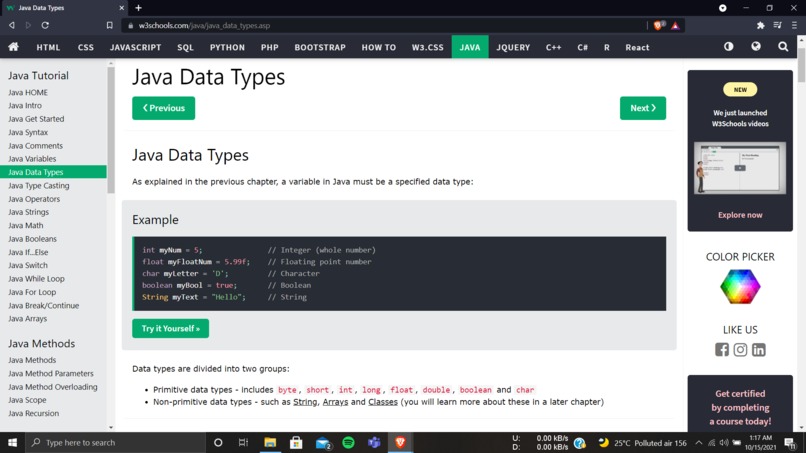Click weather 25°C Polluted air widget

pyautogui.click(x=643, y=443)
